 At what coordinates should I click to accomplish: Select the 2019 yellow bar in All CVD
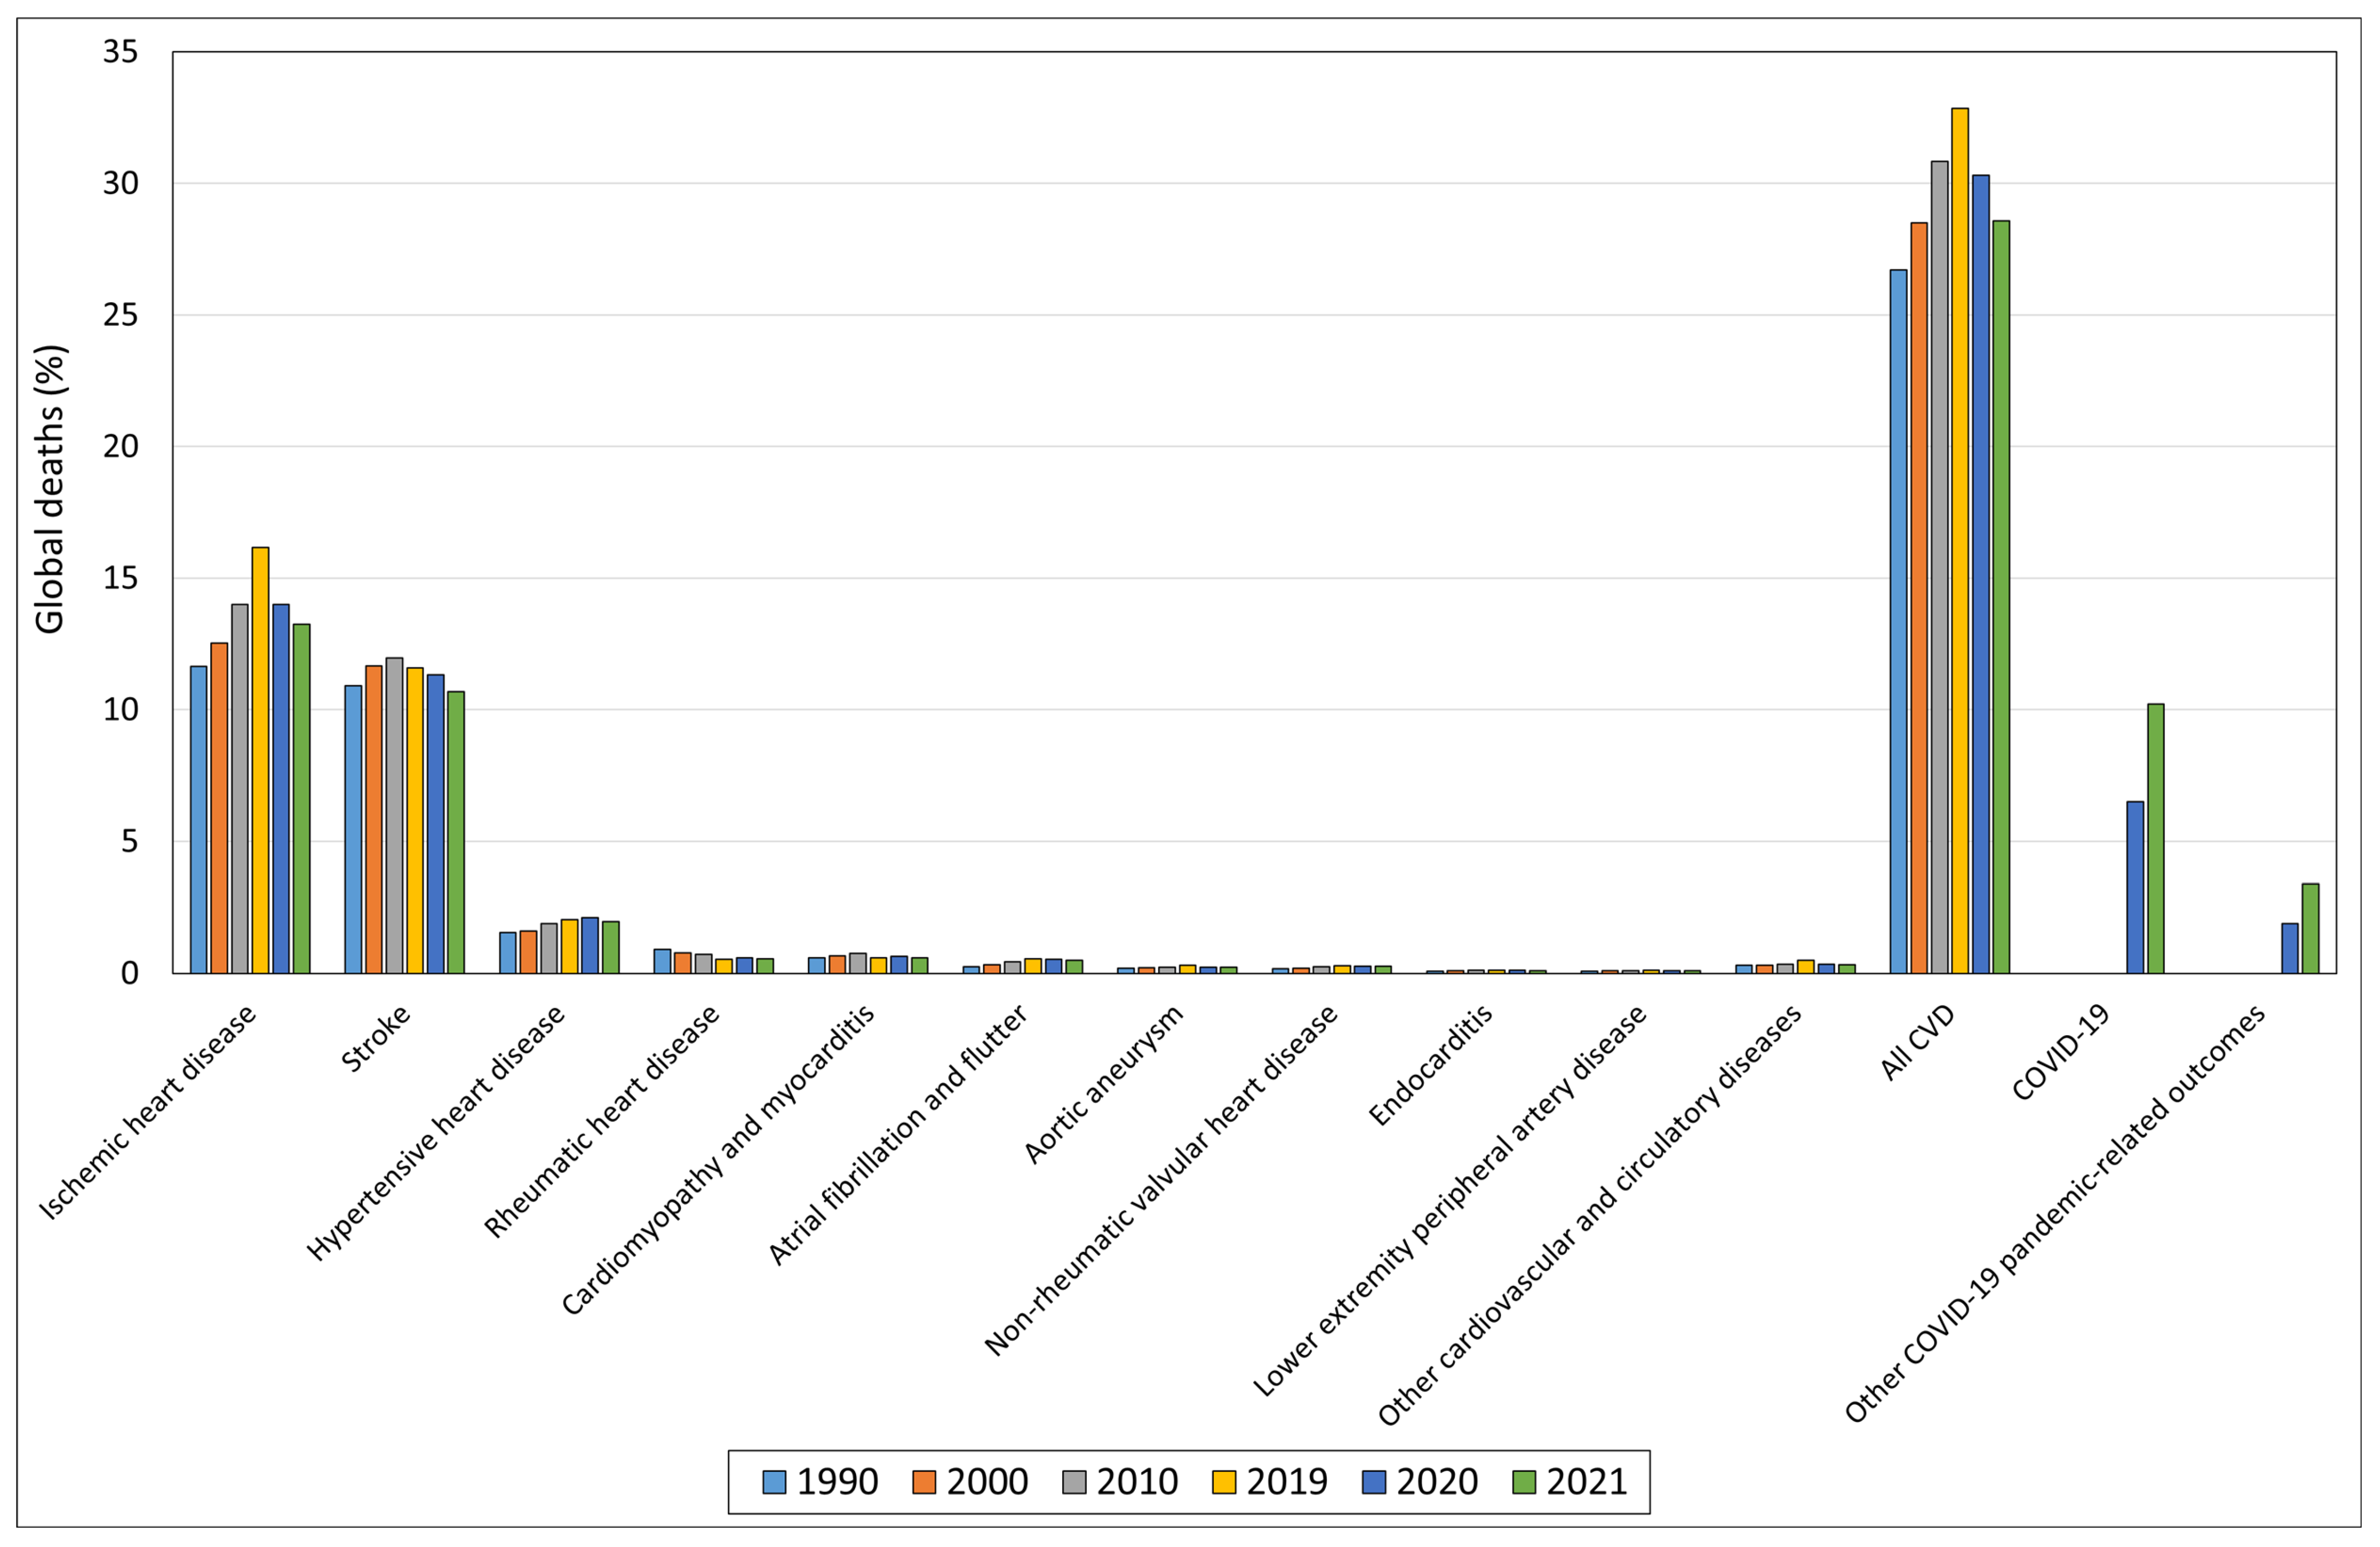point(1960,540)
